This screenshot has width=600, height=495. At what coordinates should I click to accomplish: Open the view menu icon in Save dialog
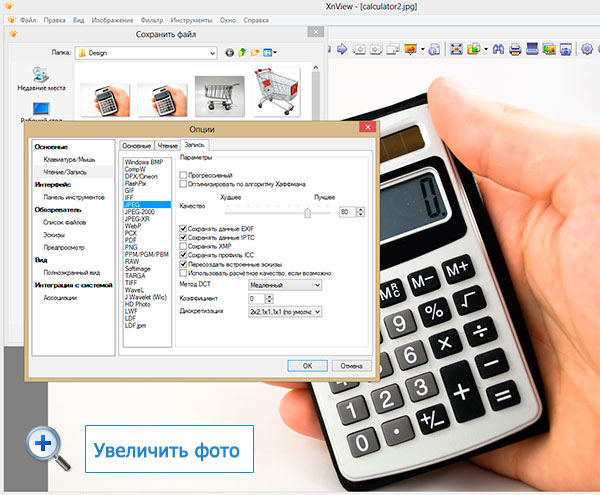tap(269, 52)
